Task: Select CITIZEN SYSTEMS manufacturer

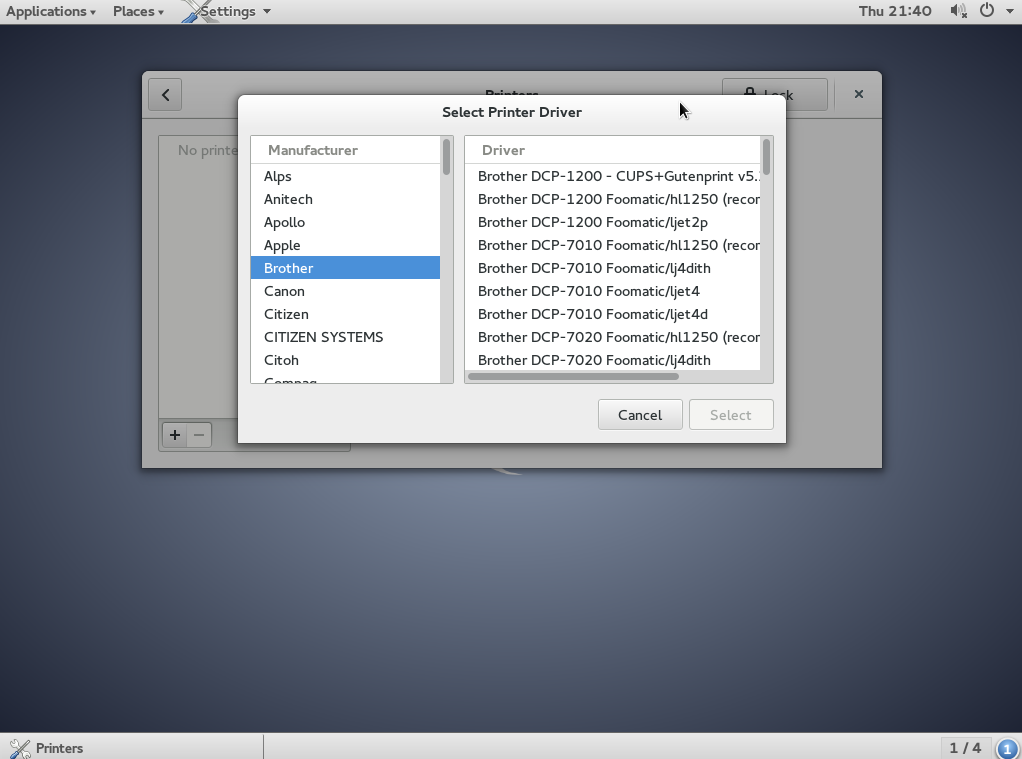Action: pyautogui.click(x=345, y=337)
